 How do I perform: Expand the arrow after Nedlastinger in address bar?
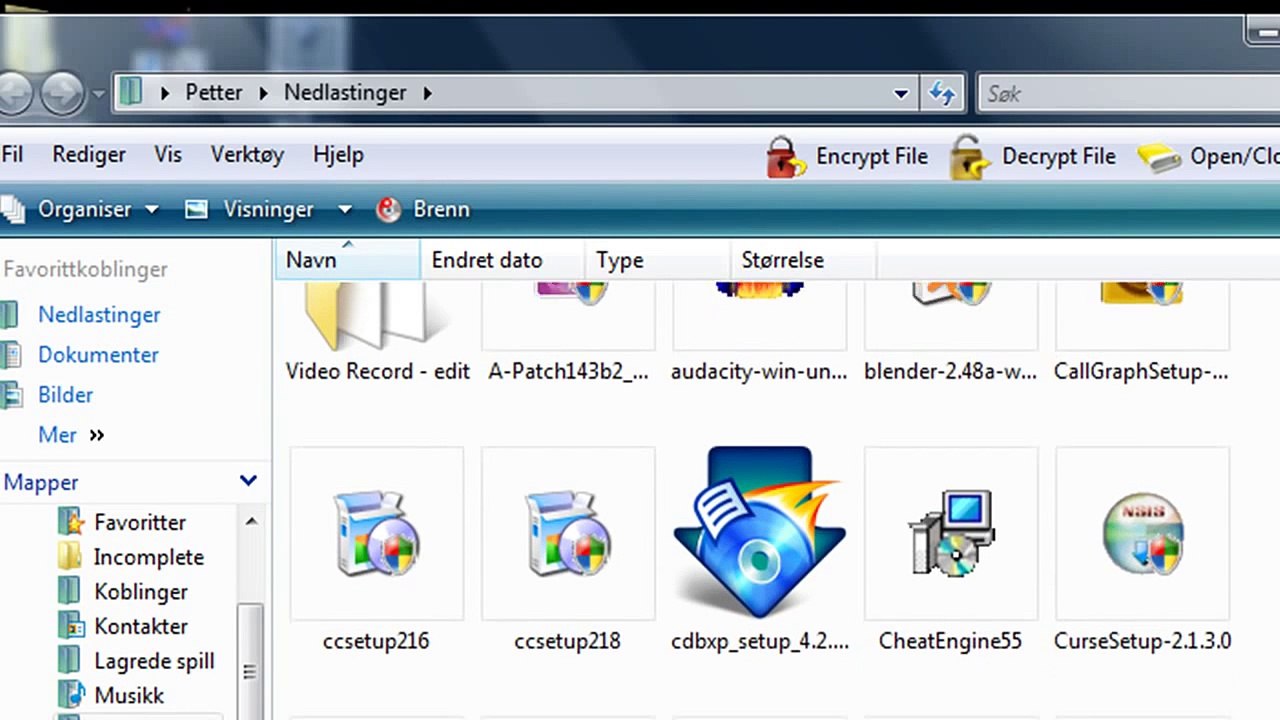[427, 93]
